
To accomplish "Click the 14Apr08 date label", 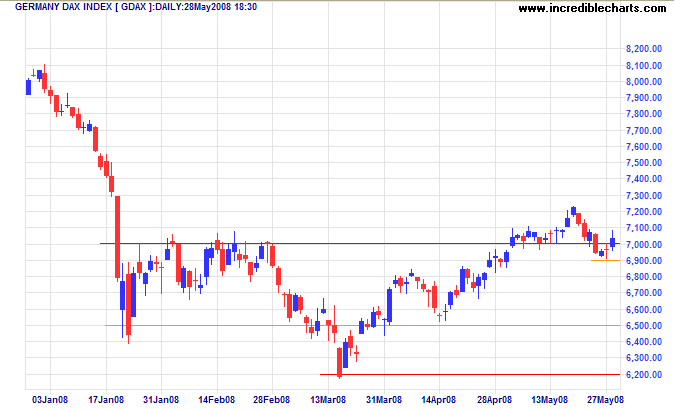I will click(x=440, y=400).
